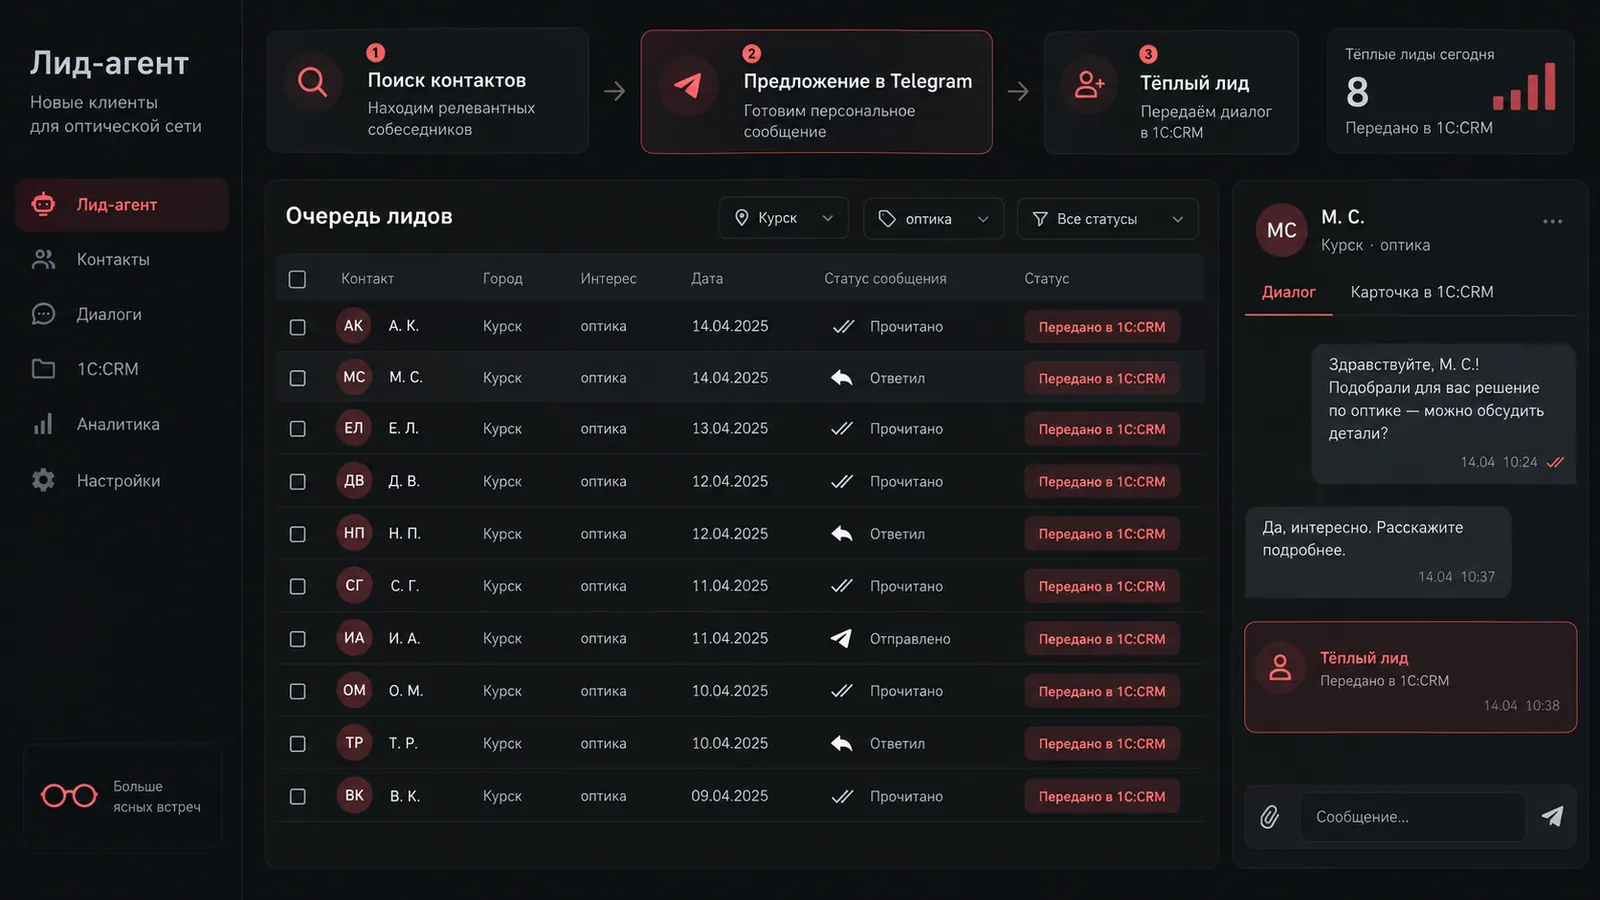1600x900 pixels.
Task: Click the add-user icon in Тёплый лид step
Action: point(1089,85)
